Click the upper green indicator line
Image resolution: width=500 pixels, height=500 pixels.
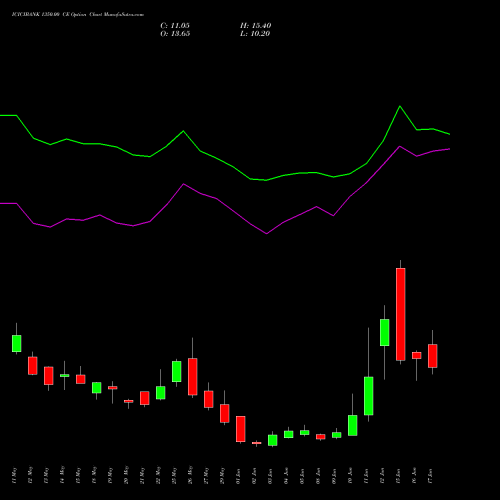pos(233,167)
